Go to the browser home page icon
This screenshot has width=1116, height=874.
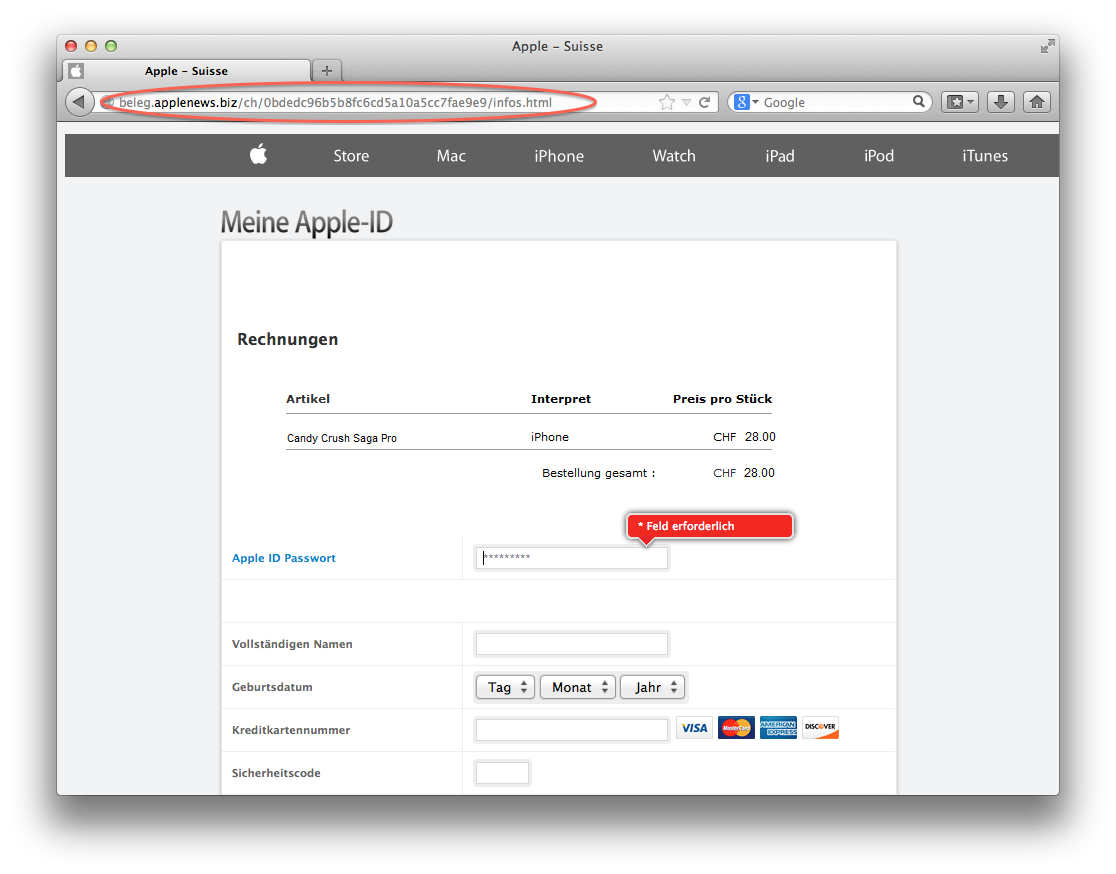[x=1037, y=102]
